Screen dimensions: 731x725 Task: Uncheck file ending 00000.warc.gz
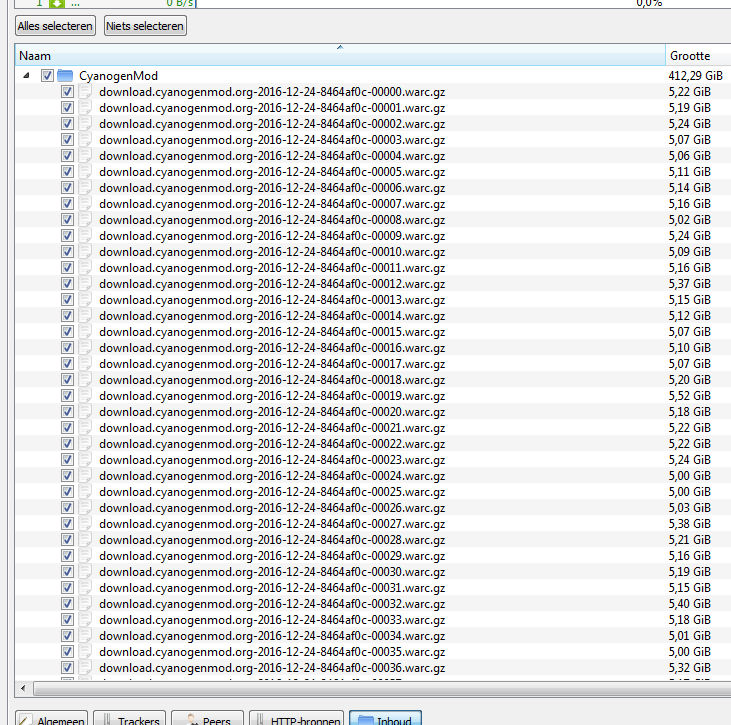[67, 92]
